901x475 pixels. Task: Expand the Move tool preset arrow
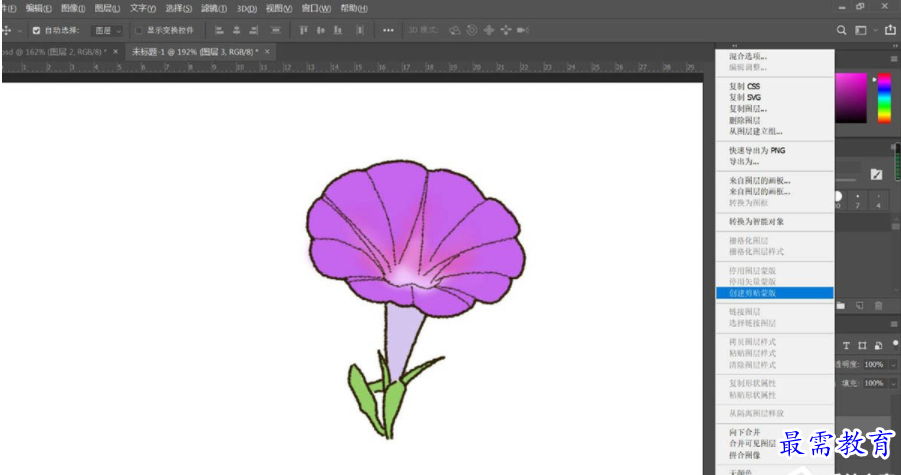[x=20, y=30]
